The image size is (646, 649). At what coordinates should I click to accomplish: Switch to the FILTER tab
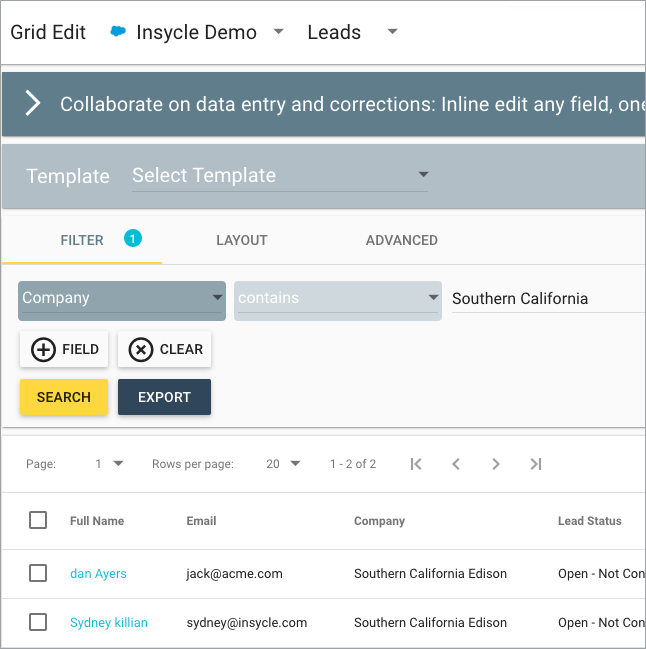[82, 240]
